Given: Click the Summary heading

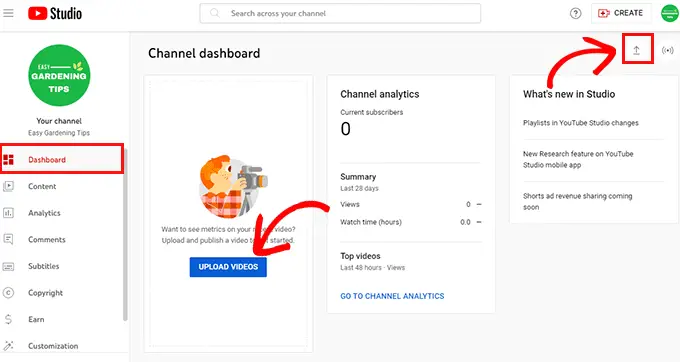Looking at the screenshot, I should [x=358, y=177].
